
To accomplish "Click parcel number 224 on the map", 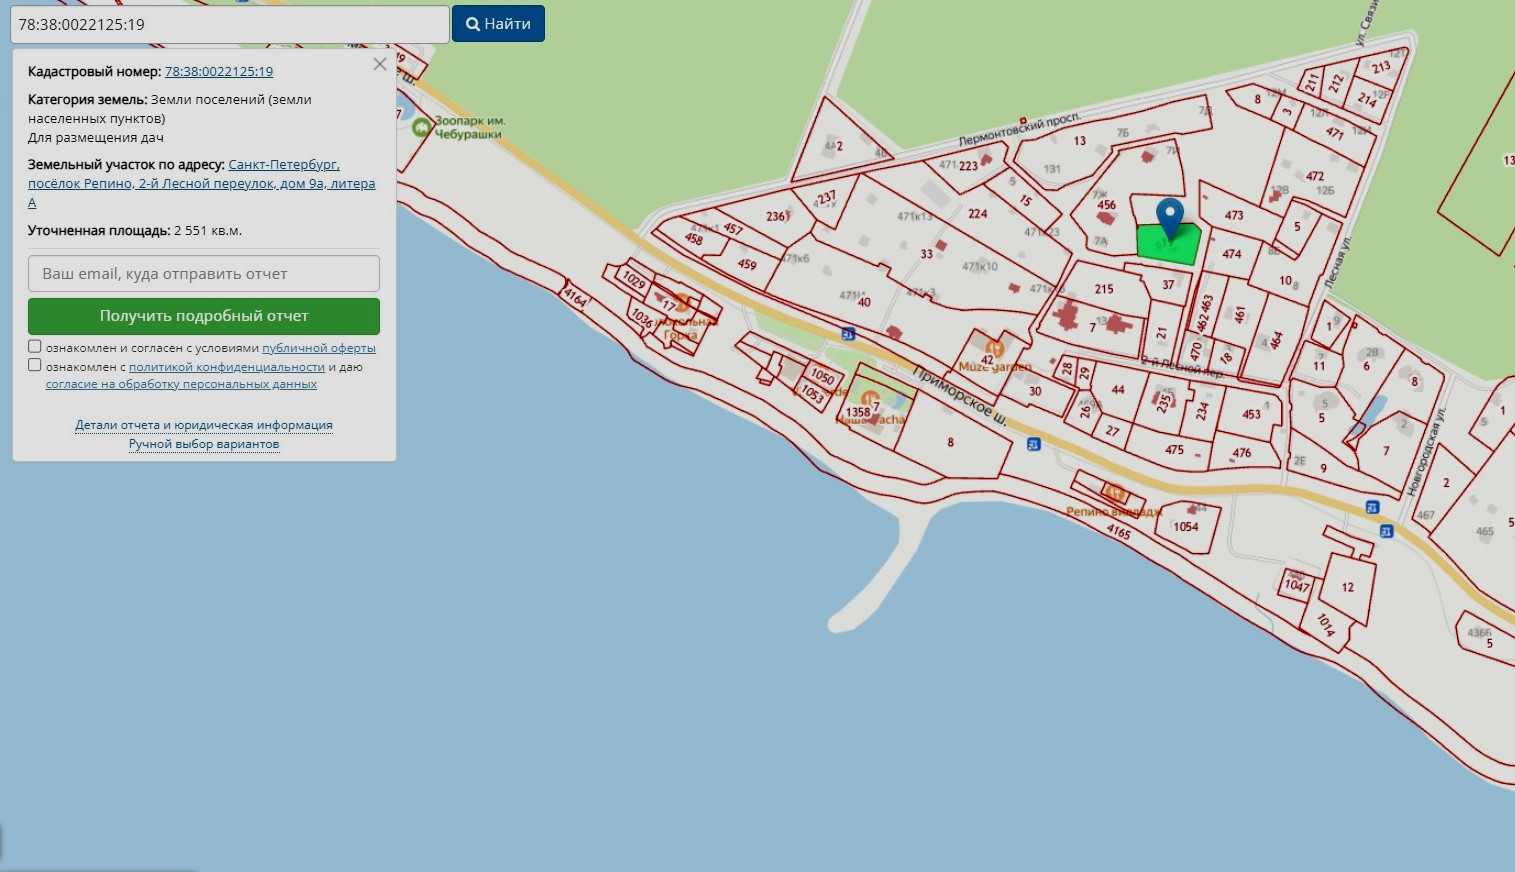I will coord(978,213).
